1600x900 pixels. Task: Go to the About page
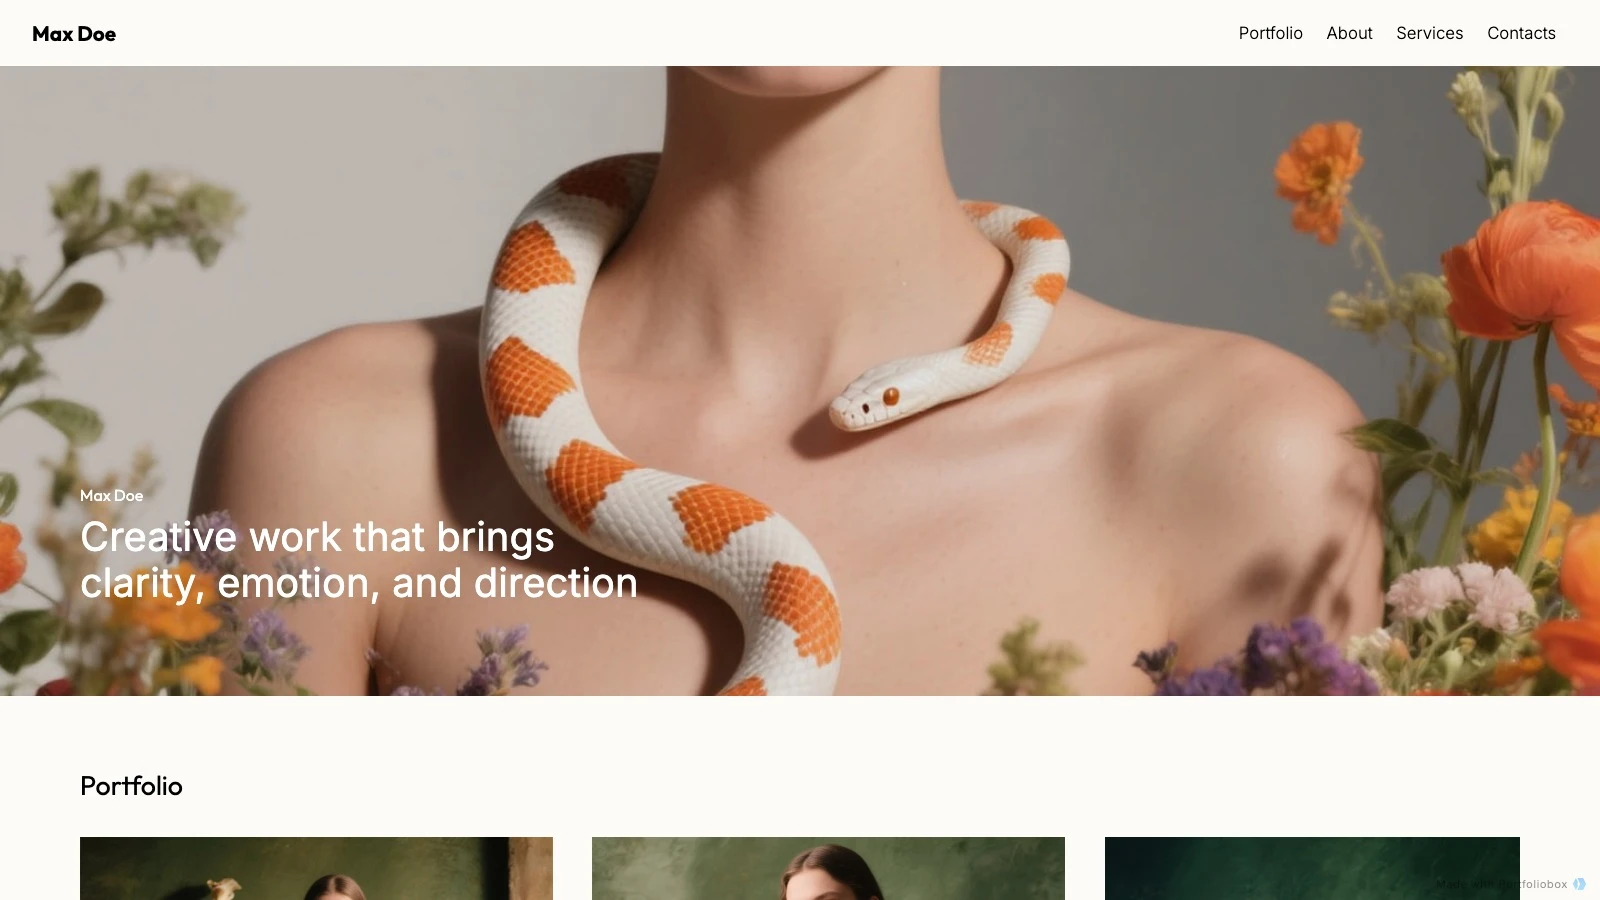pos(1349,33)
